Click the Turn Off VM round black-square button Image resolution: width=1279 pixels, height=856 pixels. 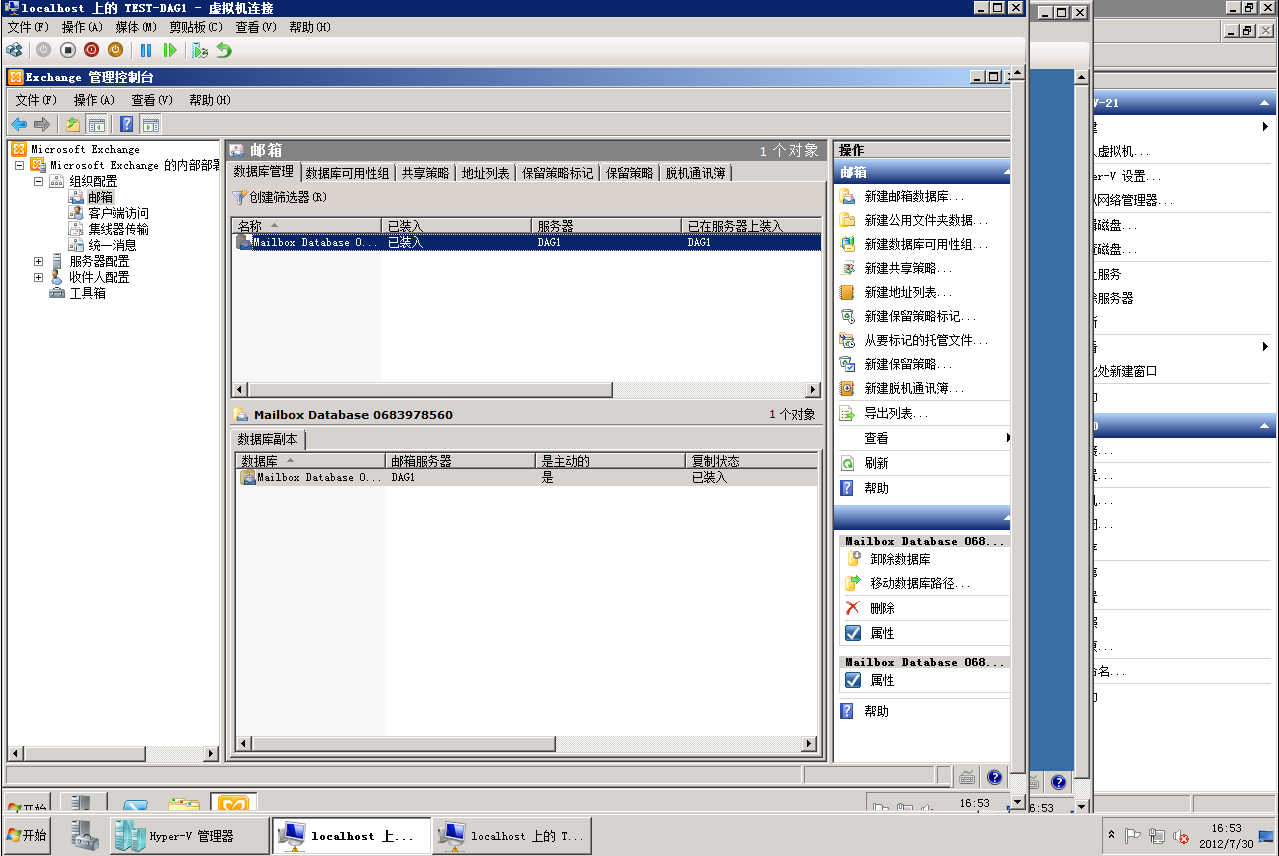coord(68,50)
